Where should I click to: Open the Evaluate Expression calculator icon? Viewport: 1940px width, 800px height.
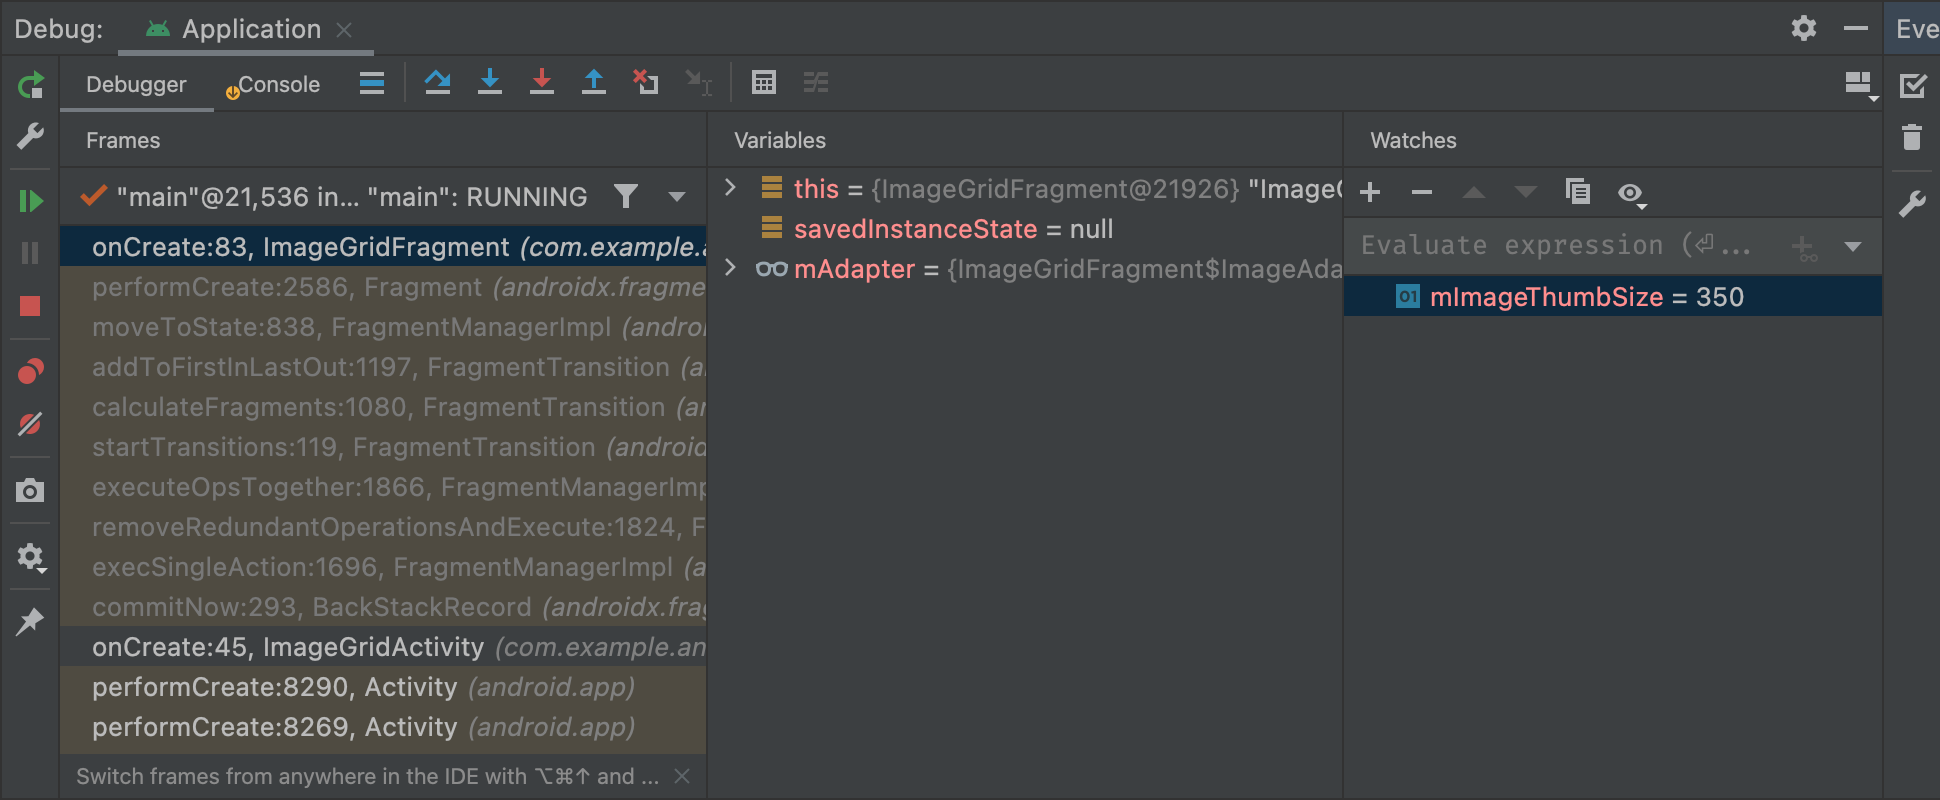click(x=764, y=83)
